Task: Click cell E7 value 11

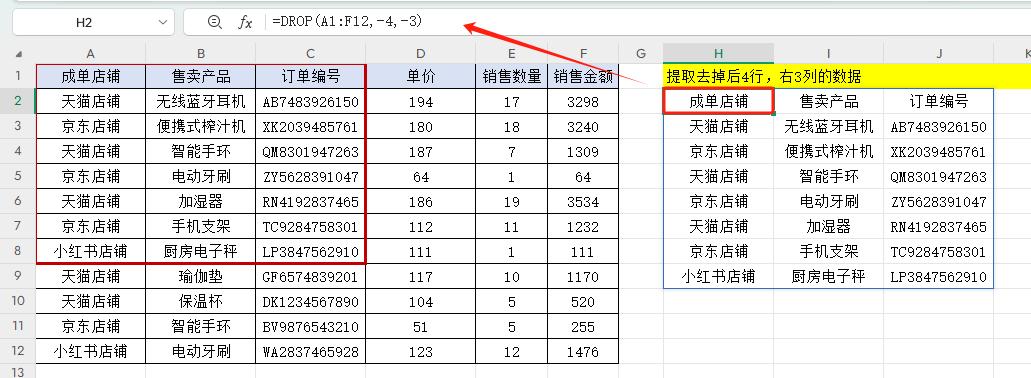Action: pyautogui.click(x=512, y=226)
